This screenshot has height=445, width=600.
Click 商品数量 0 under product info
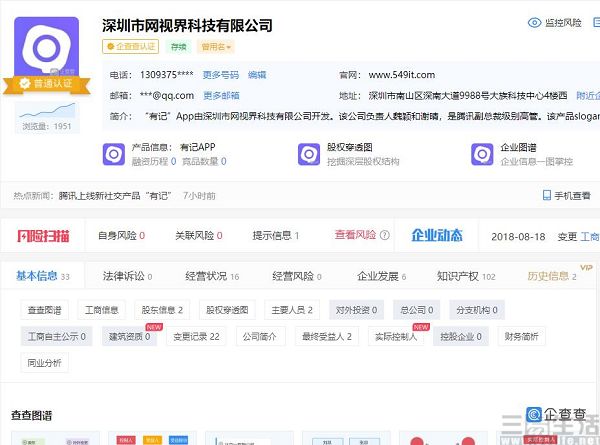point(204,161)
